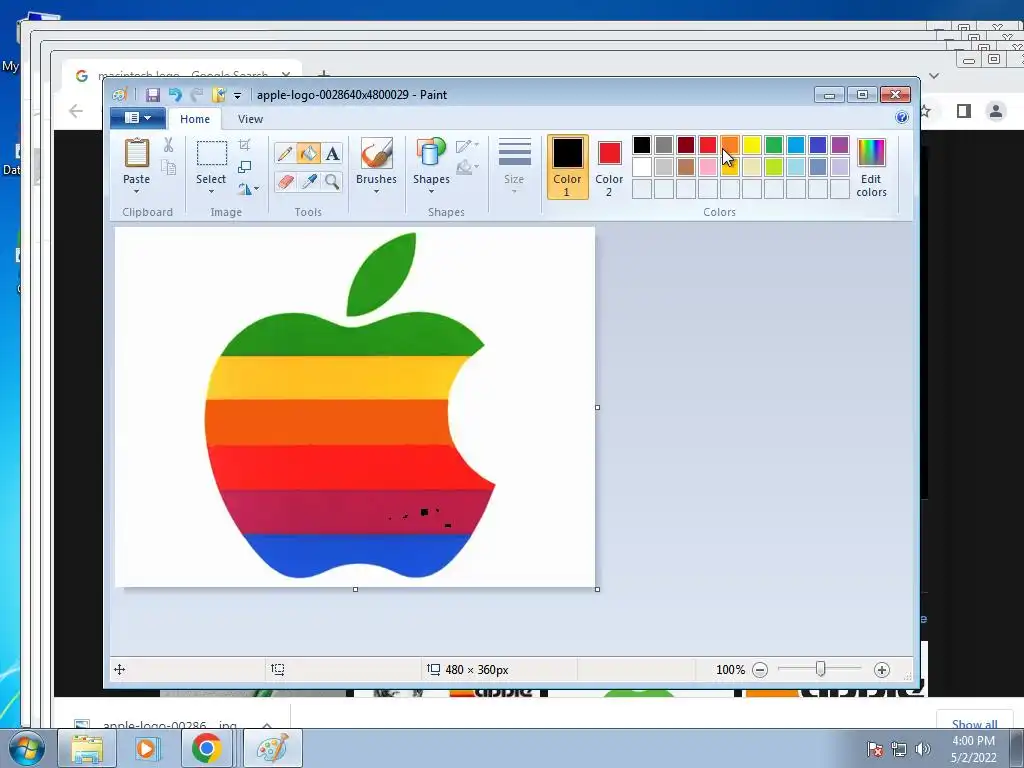Click the Paint icon in taskbar
Image resolution: width=1024 pixels, height=768 pixels.
[273, 748]
